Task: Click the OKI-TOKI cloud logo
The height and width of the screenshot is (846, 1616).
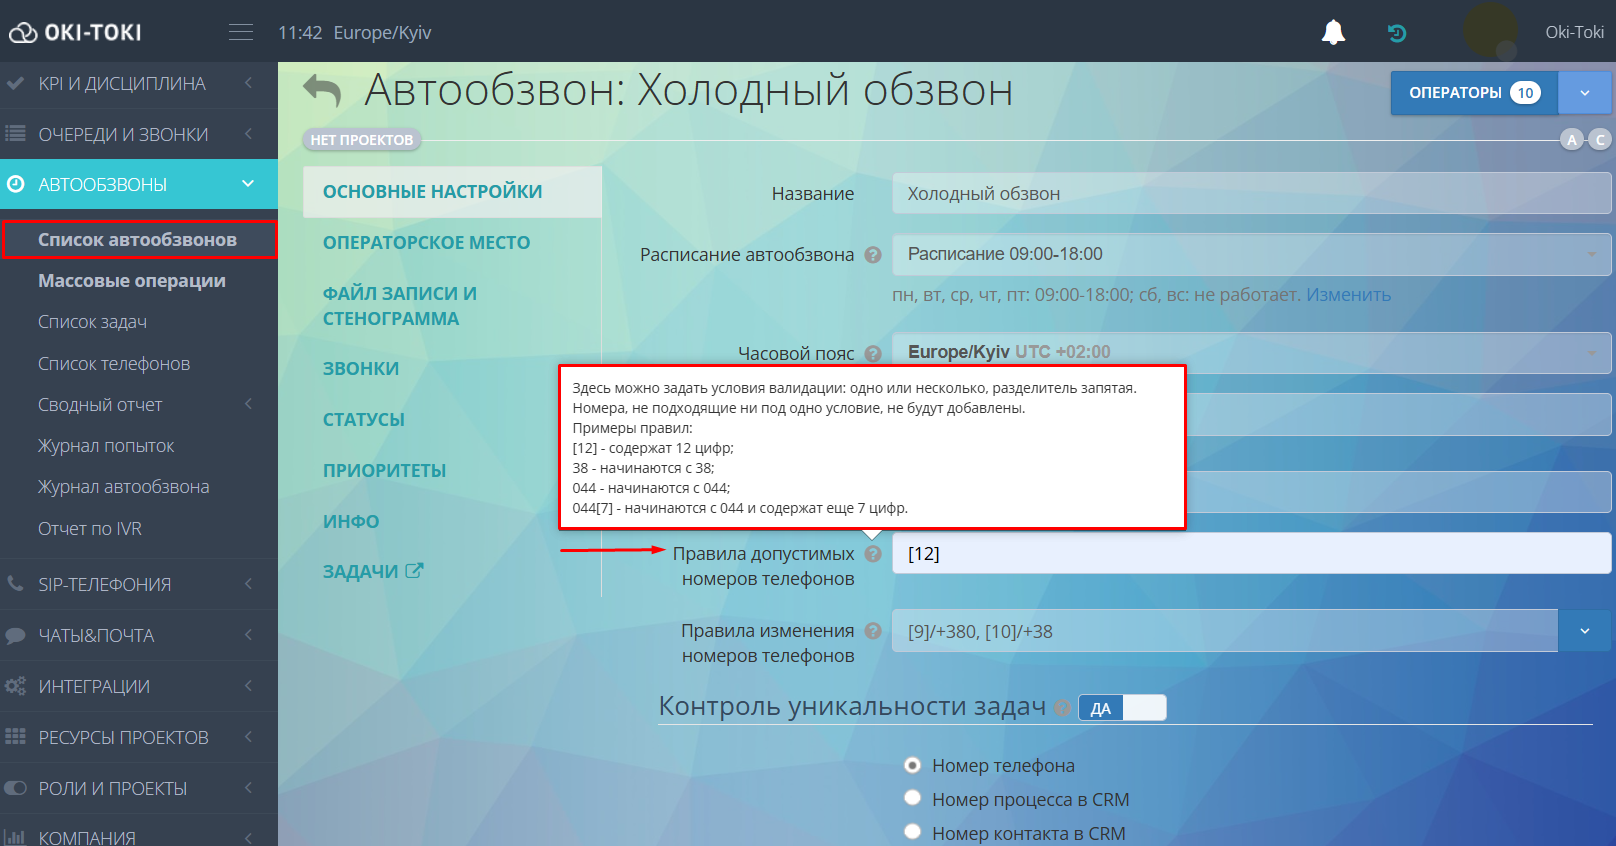Action: tap(75, 33)
